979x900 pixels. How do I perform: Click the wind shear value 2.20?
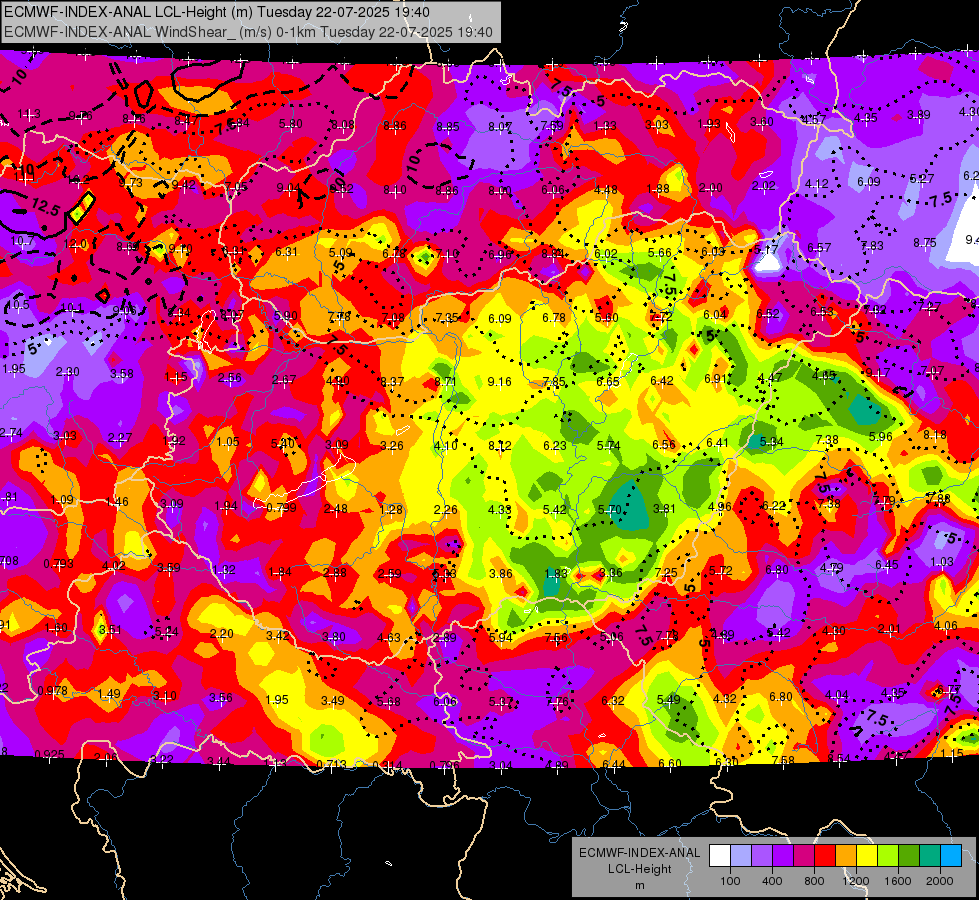click(x=222, y=633)
